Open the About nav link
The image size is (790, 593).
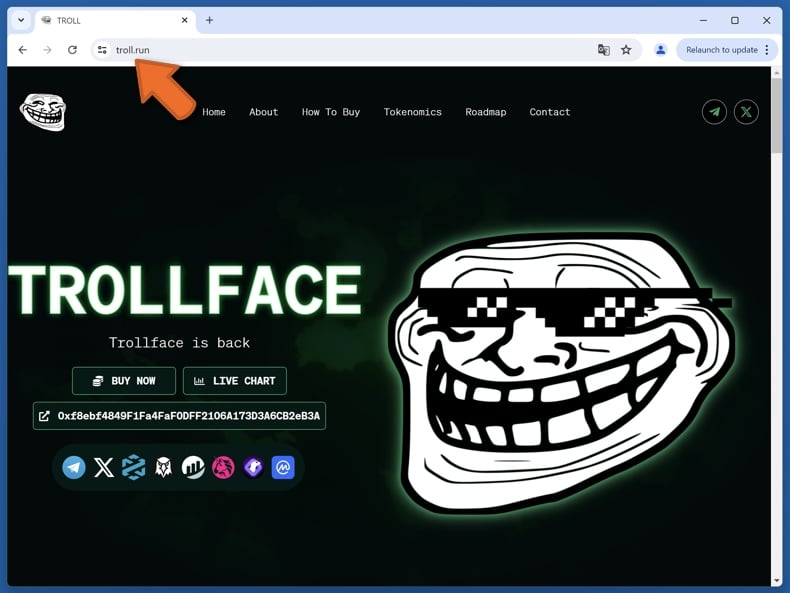coord(264,112)
